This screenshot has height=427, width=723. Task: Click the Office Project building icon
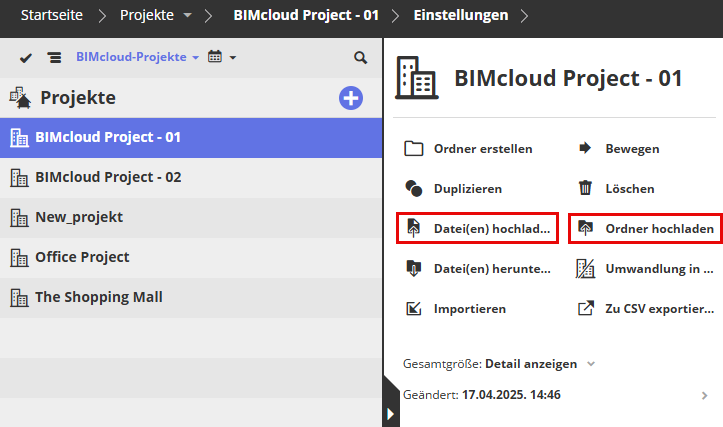[x=19, y=258]
